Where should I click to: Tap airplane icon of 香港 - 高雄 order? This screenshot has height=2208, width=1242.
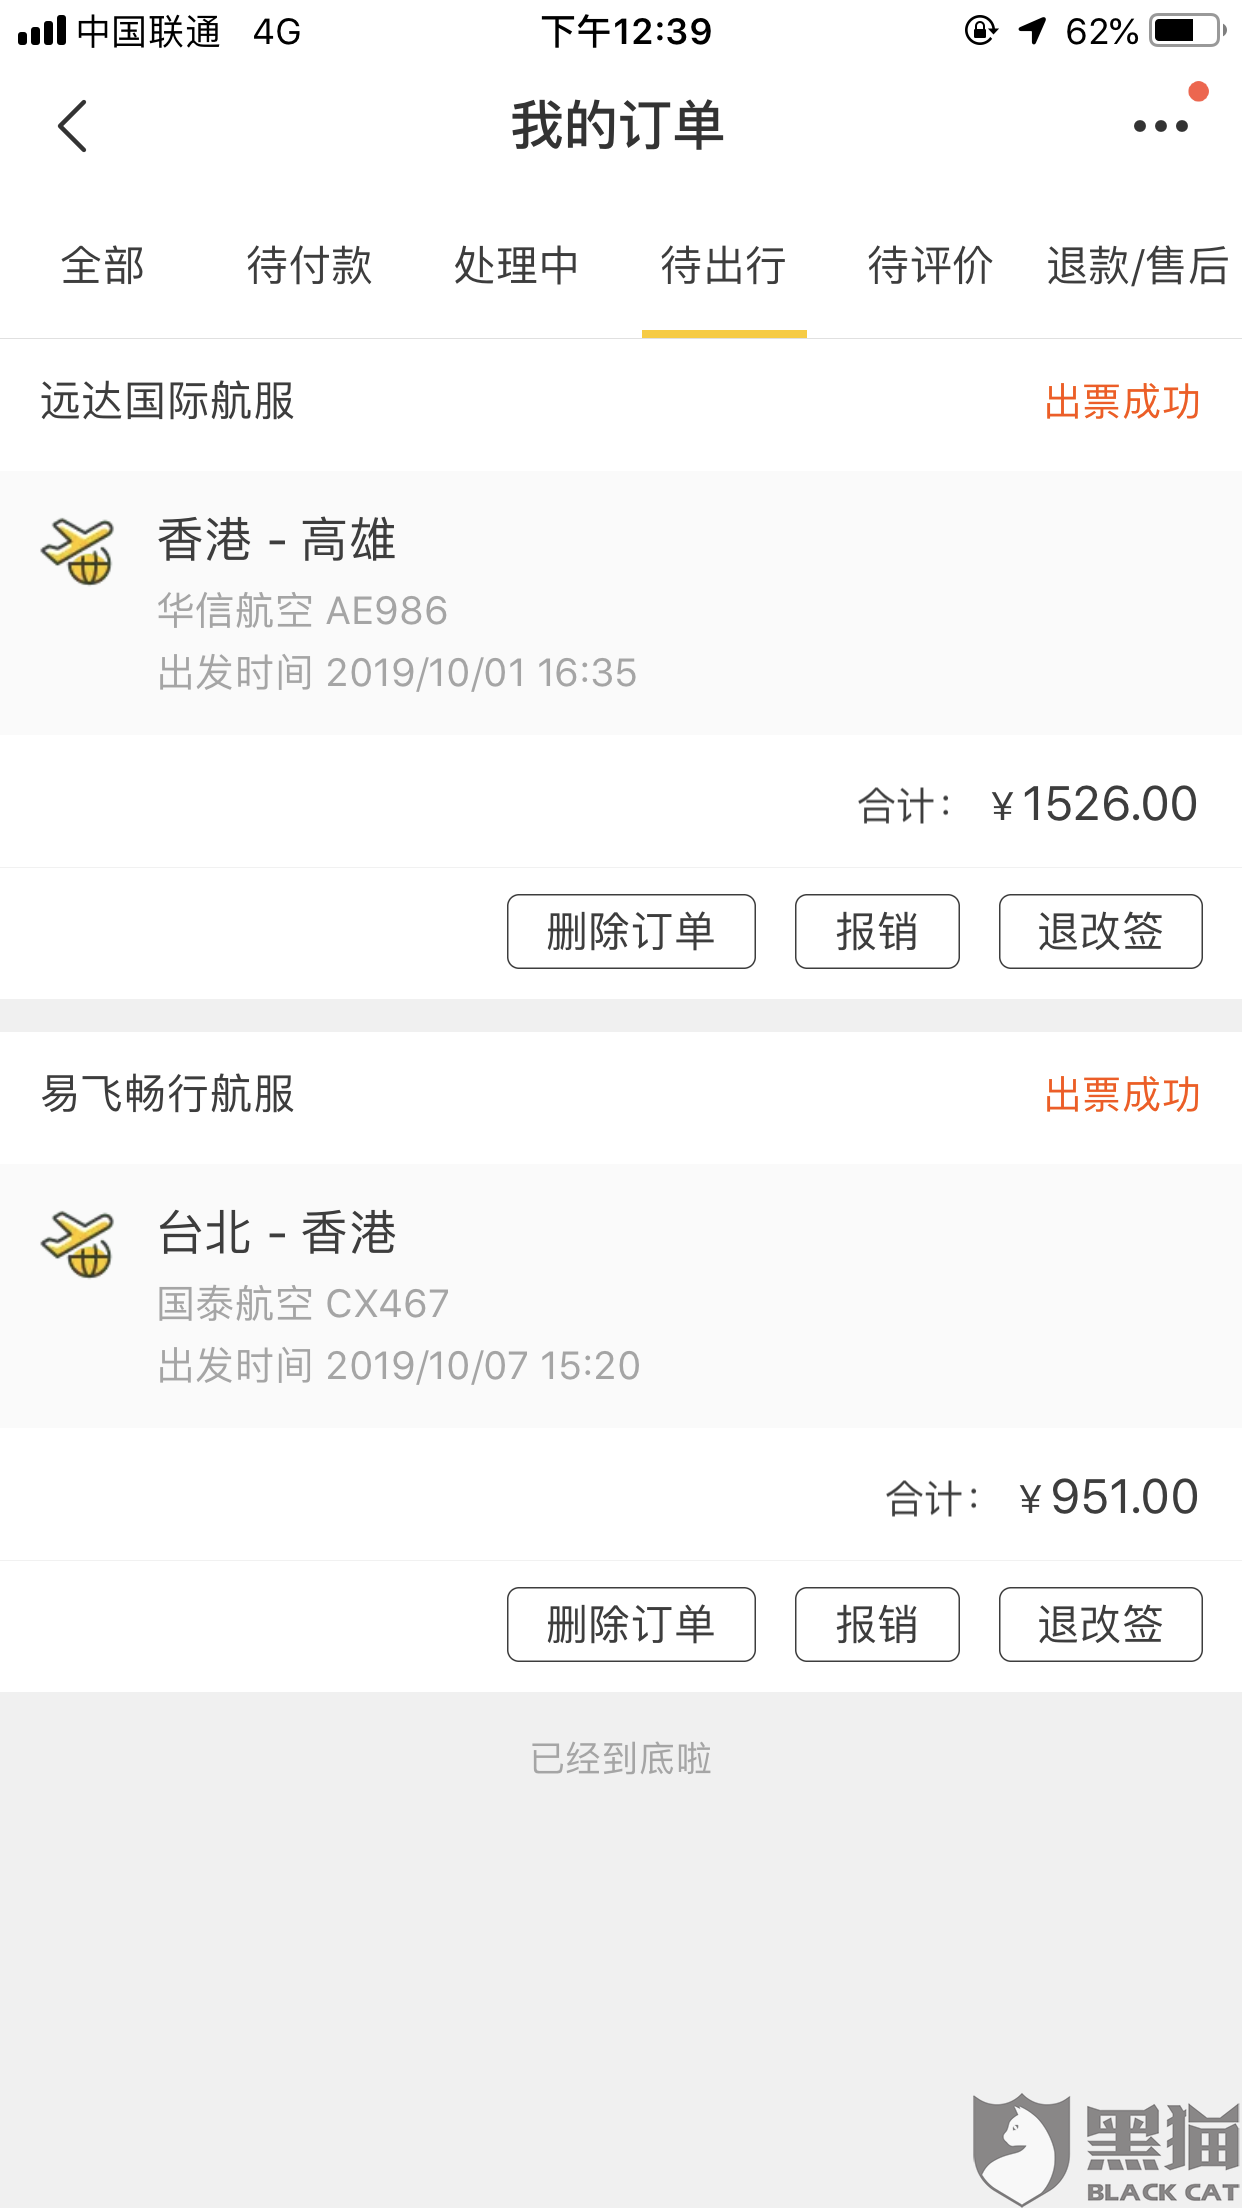78,551
